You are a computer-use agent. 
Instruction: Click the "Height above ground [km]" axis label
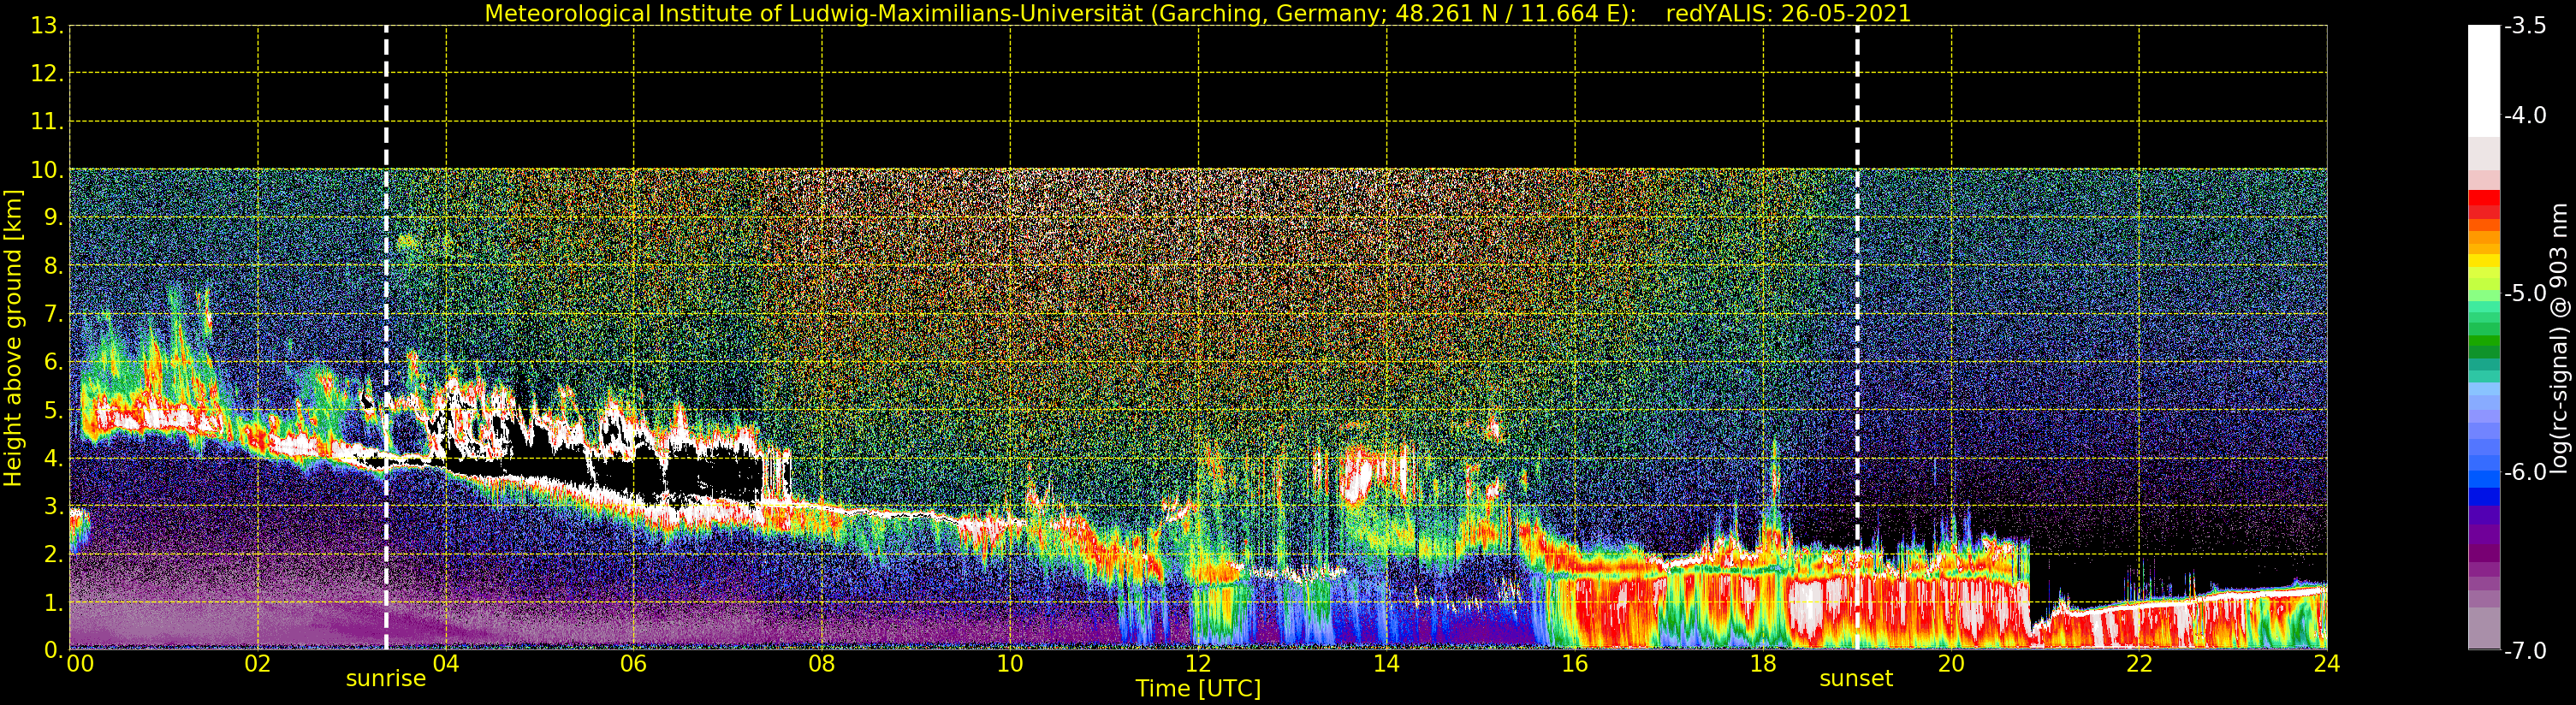tap(13, 338)
